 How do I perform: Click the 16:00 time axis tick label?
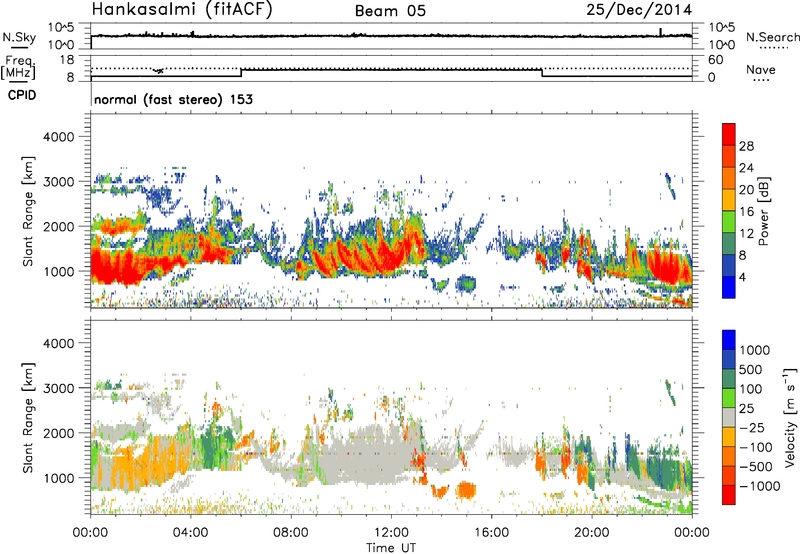(x=491, y=533)
